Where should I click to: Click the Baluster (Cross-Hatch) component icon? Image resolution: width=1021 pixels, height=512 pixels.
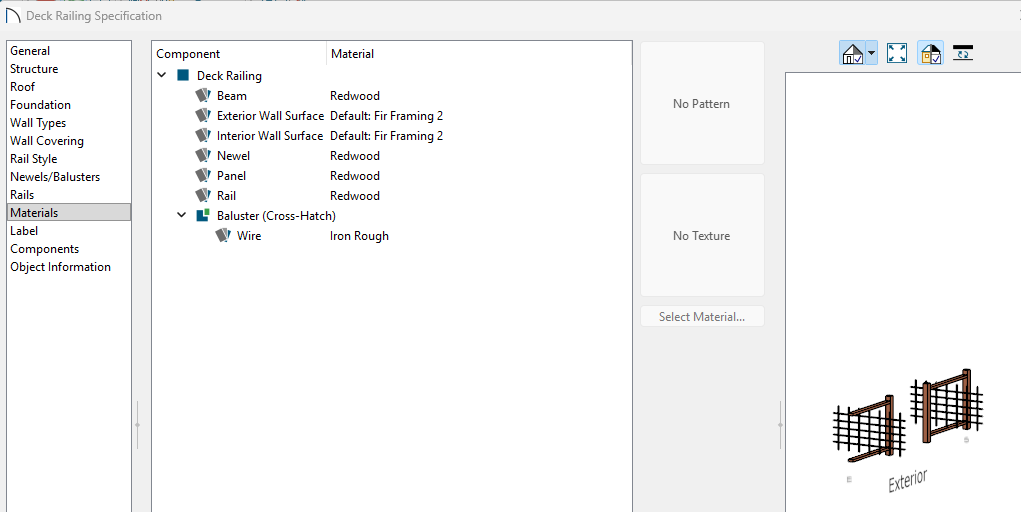pyautogui.click(x=203, y=216)
